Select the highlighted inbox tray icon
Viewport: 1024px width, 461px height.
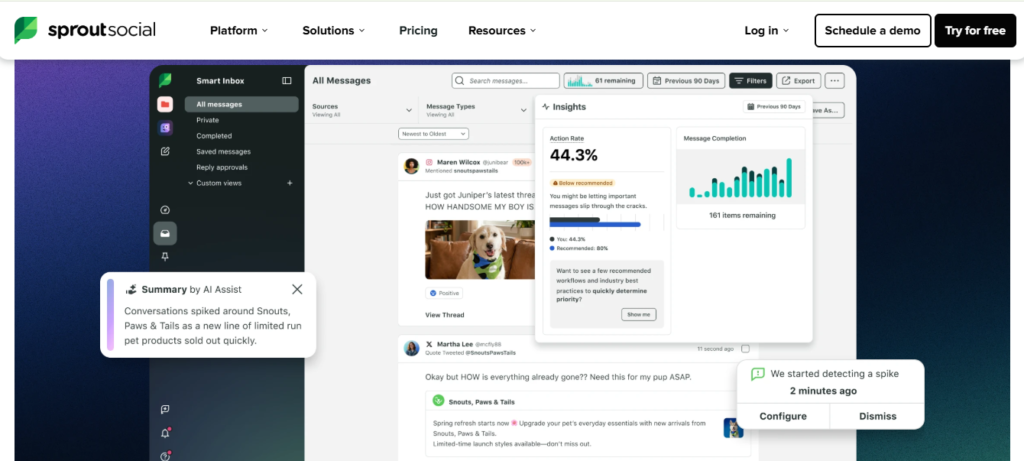click(x=165, y=233)
